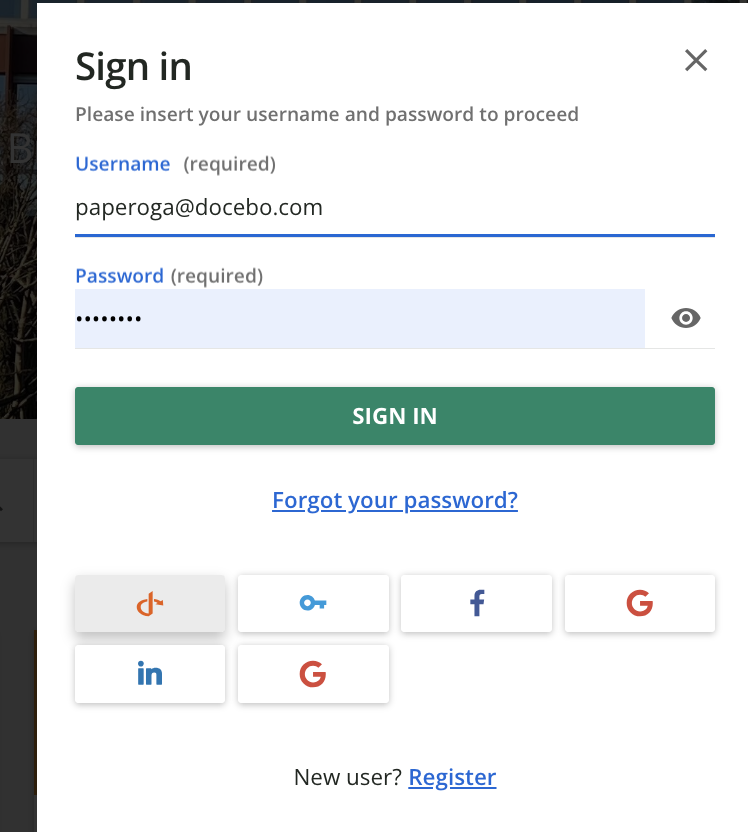Focus the Username field containing paperoga@docebo.com
748x832 pixels.
[394, 208]
